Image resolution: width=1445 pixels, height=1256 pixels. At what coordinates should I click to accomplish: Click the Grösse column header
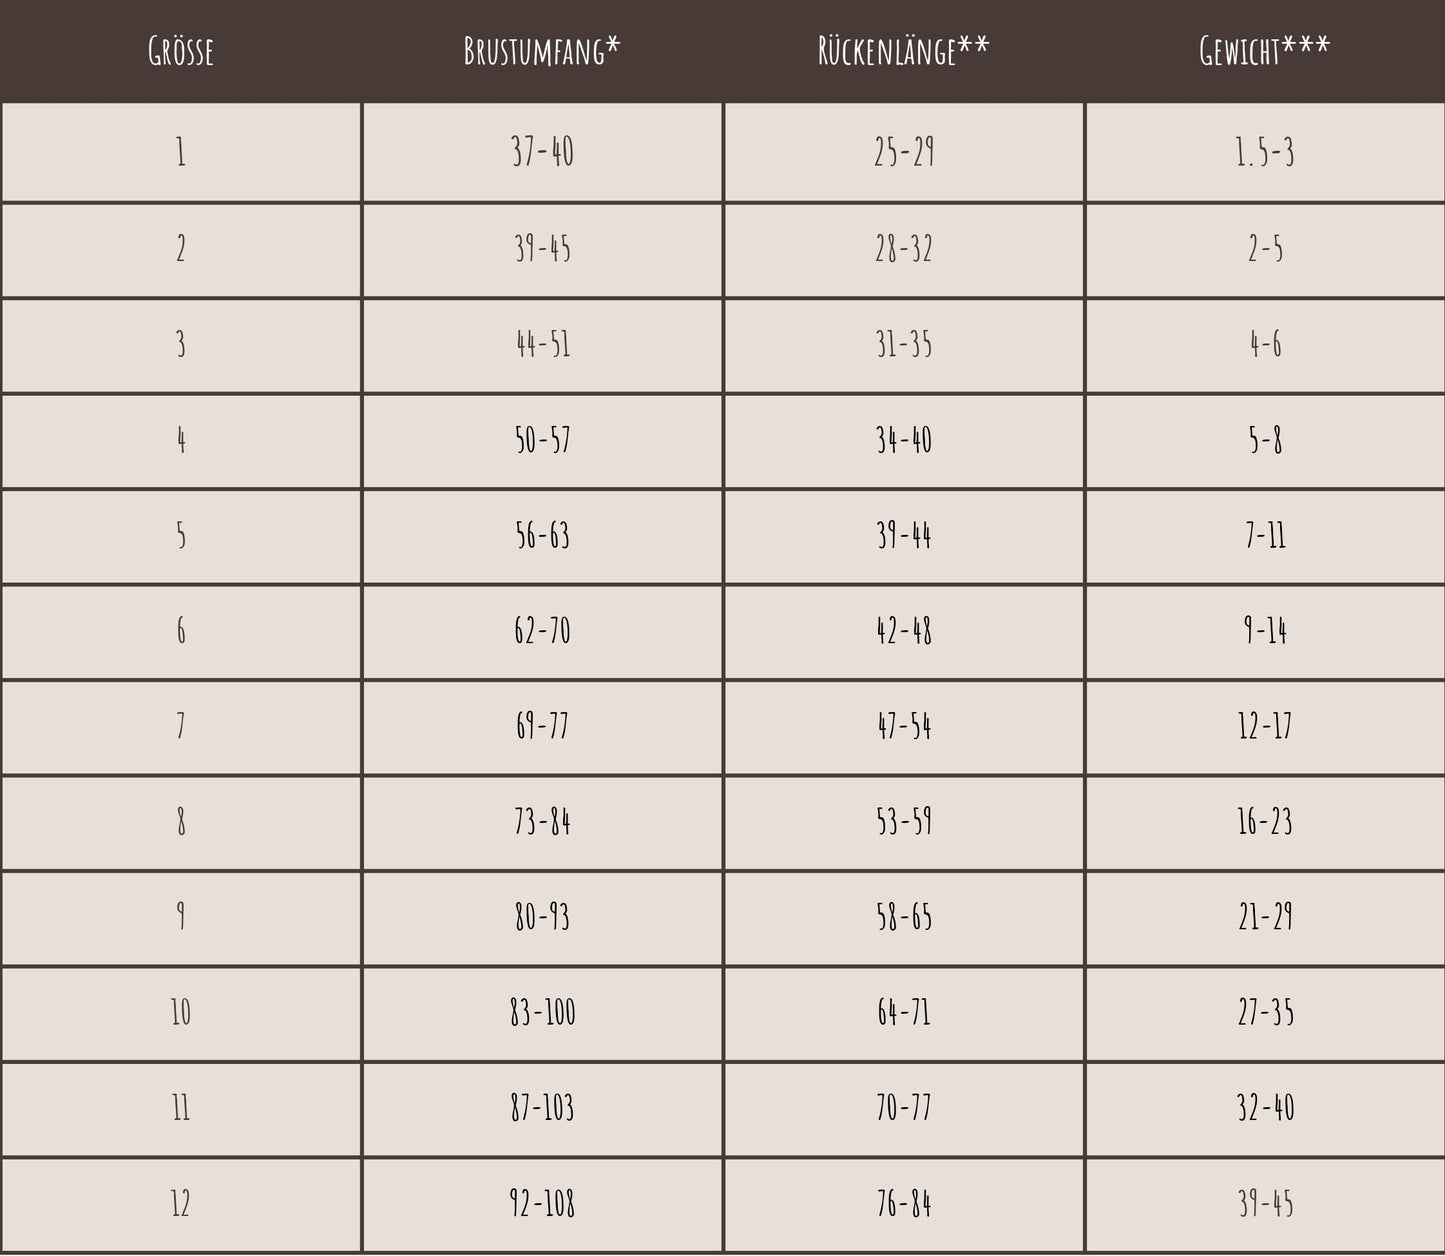[x=181, y=51]
